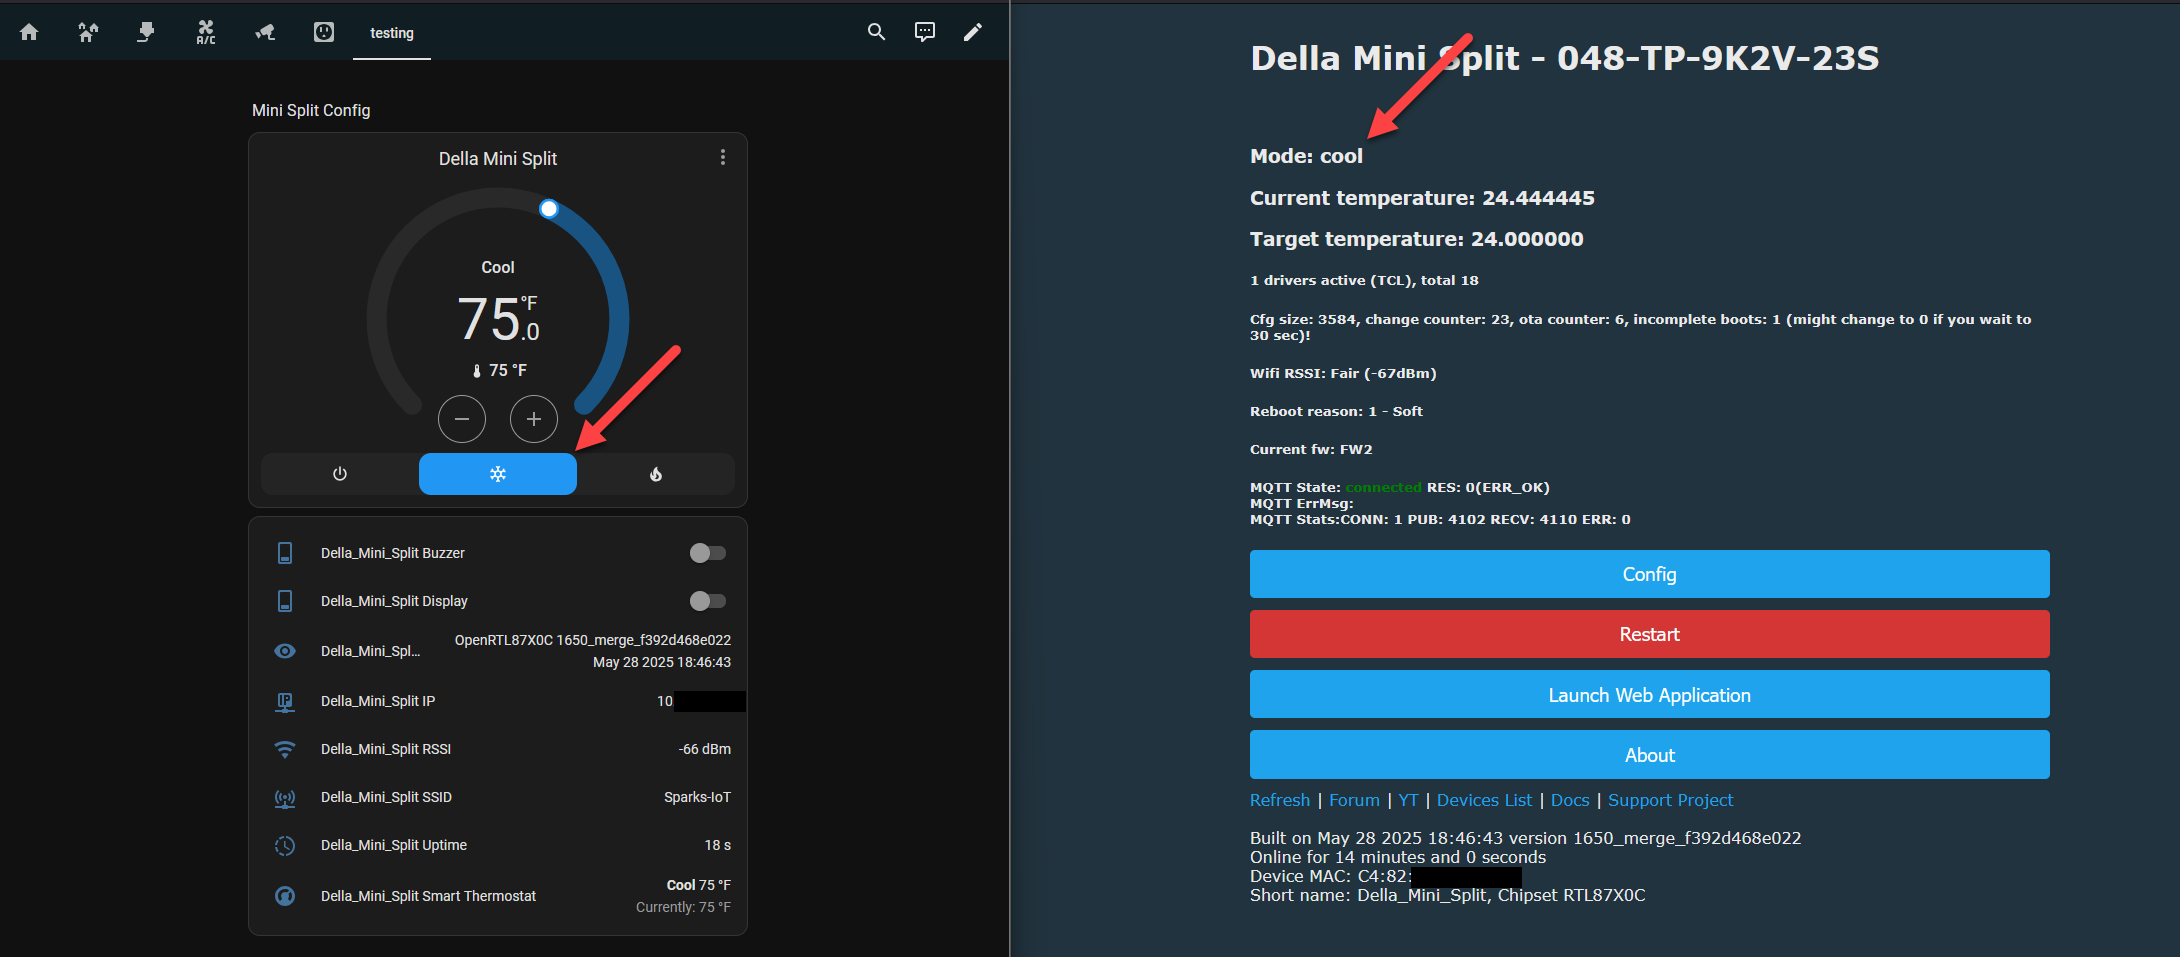Toggle Della_Mini_Split Buzzer switch

click(x=708, y=553)
